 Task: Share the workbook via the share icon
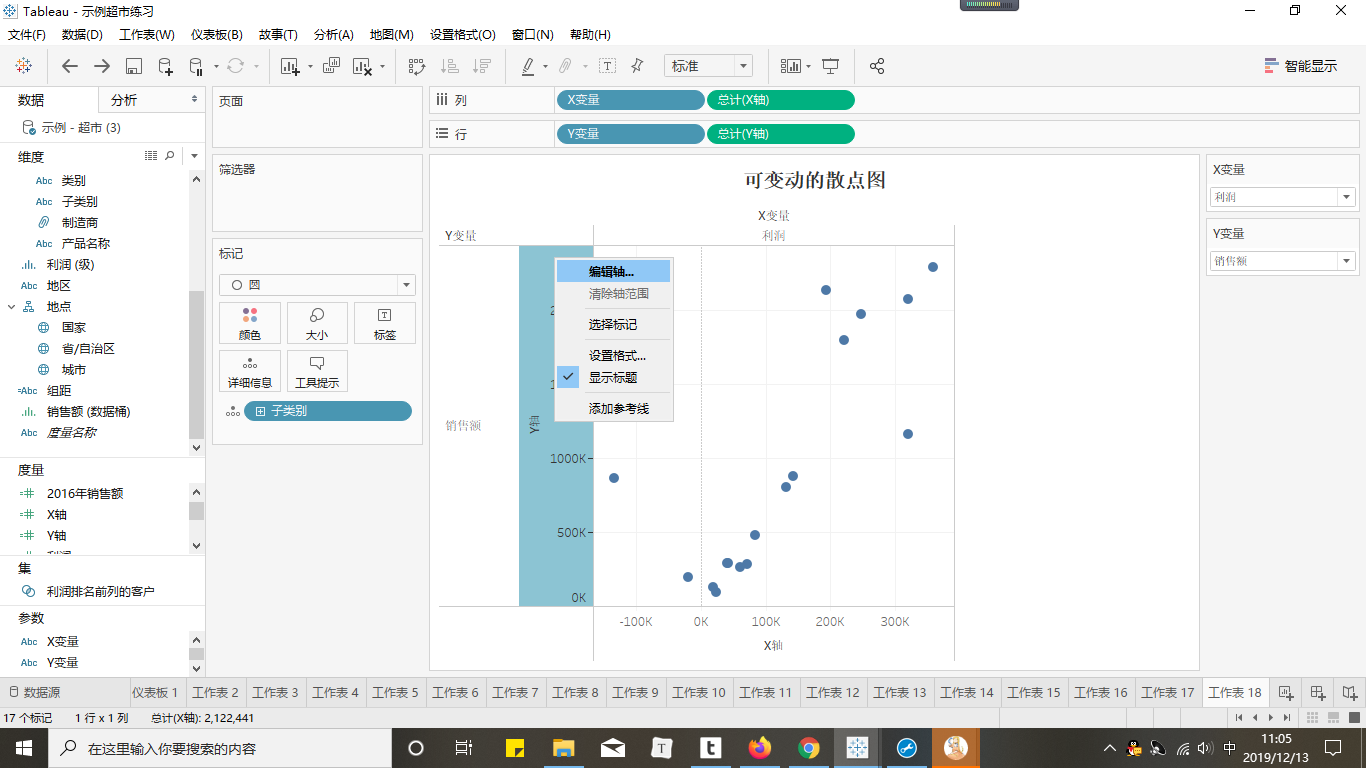[877, 66]
